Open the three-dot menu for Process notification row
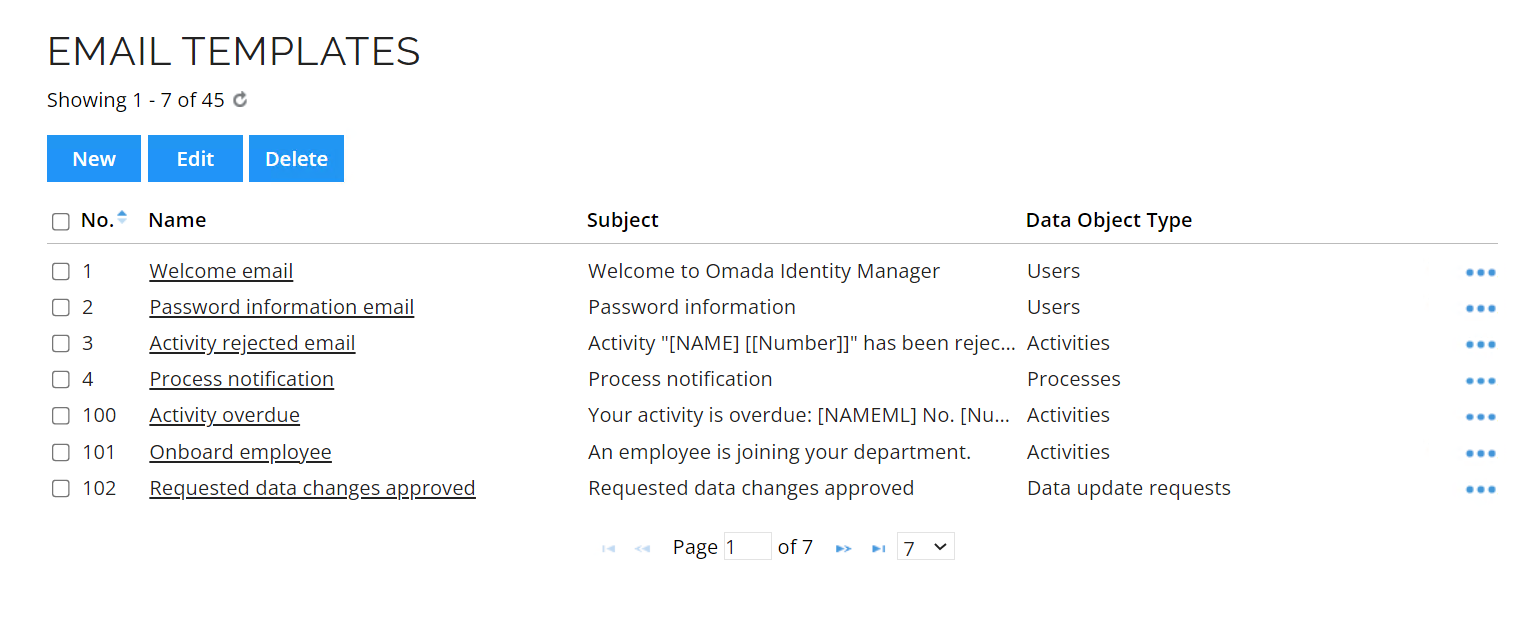 coord(1480,381)
